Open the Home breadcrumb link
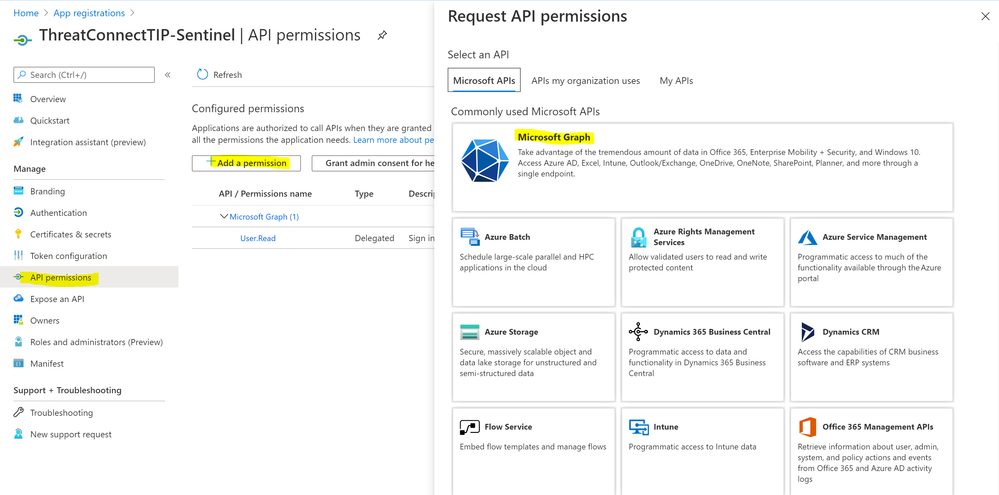 tap(25, 13)
